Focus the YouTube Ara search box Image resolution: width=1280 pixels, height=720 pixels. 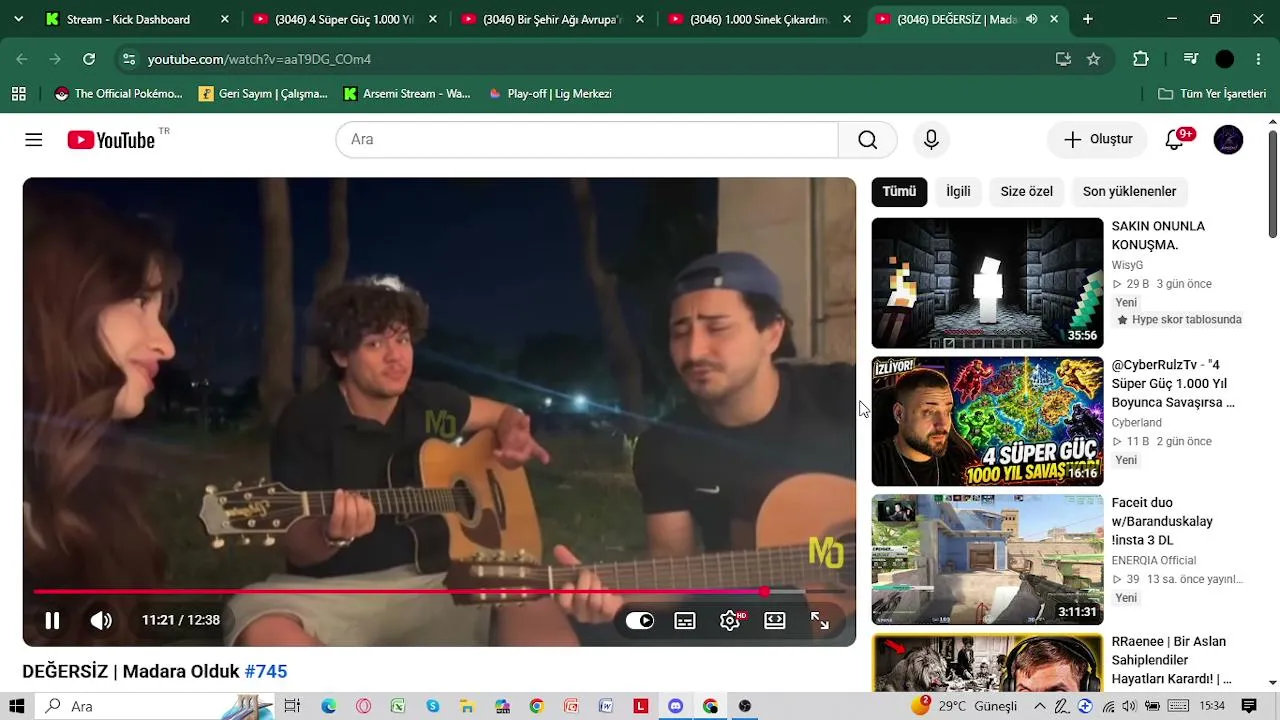tap(587, 140)
